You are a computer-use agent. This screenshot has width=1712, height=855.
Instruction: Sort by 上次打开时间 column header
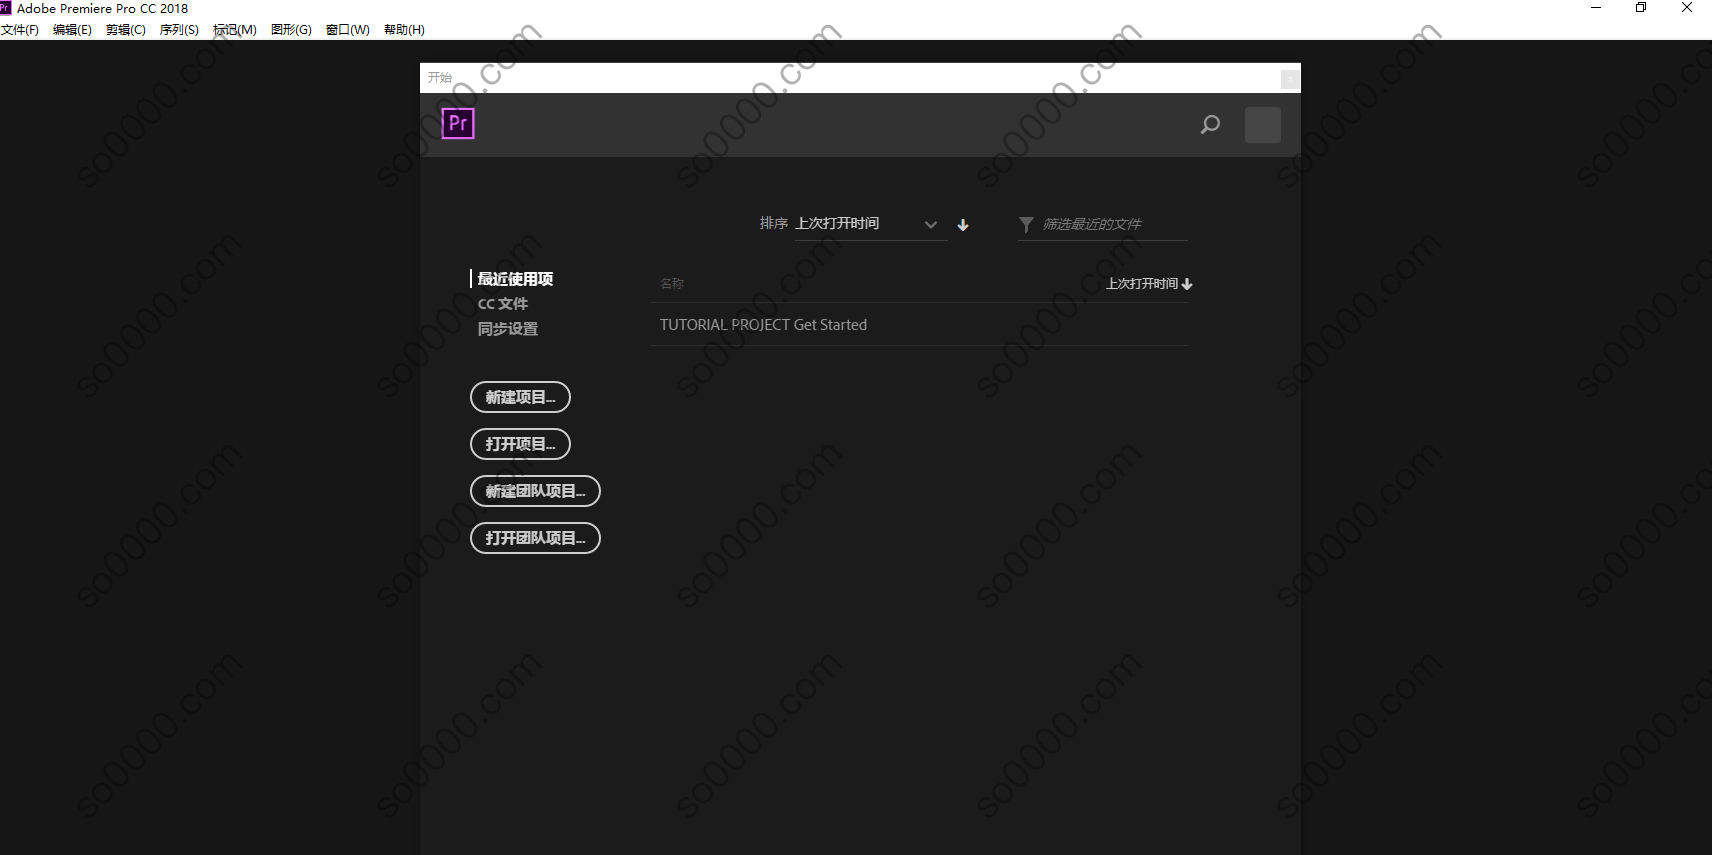[1149, 284]
